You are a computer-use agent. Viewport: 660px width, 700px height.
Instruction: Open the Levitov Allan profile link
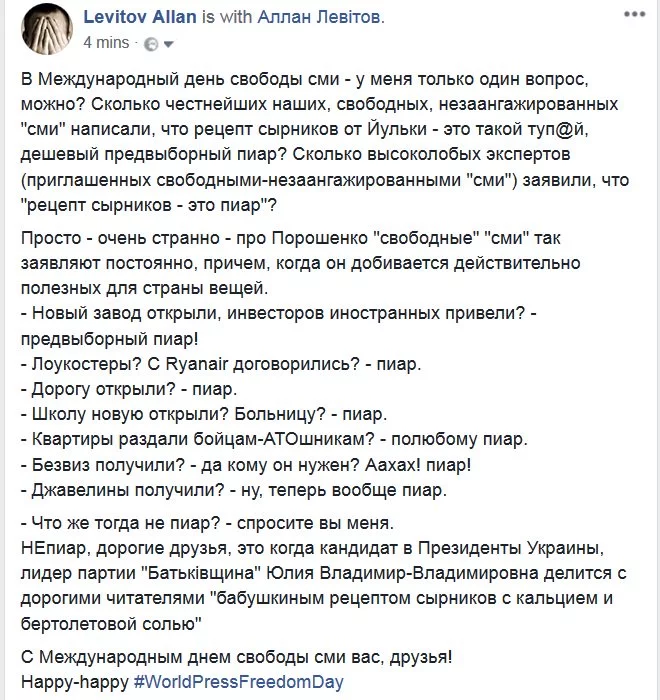click(140, 17)
